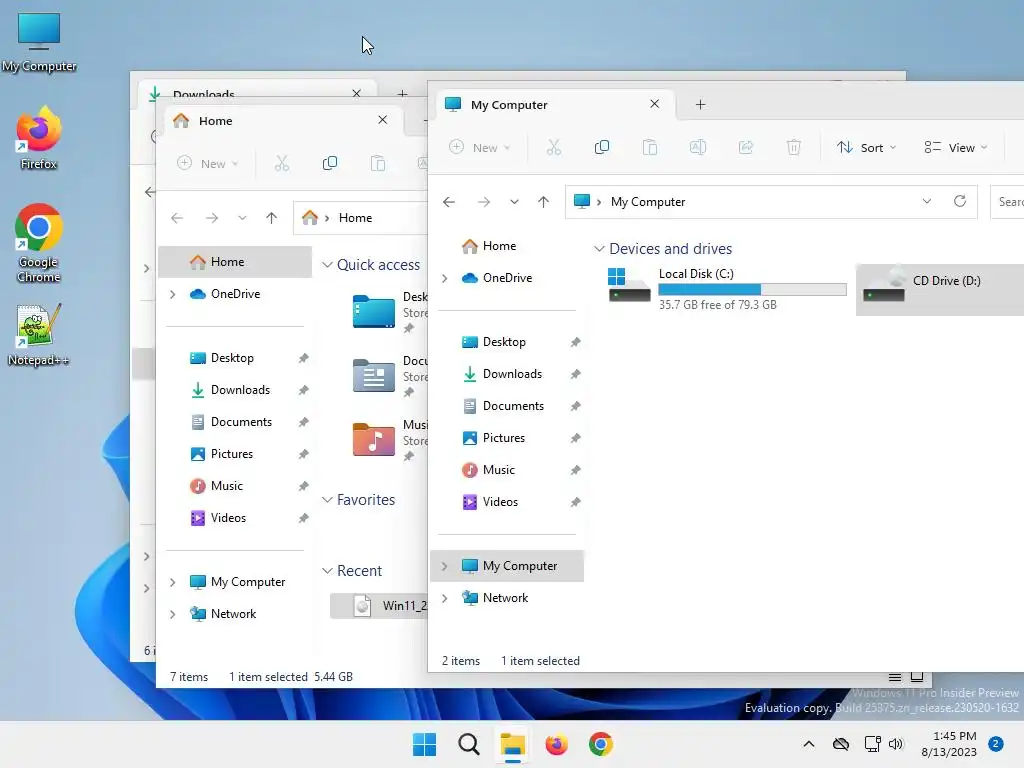The image size is (1024, 768).
Task: Expand Network node in My Computer sidebar
Action: tap(445, 598)
